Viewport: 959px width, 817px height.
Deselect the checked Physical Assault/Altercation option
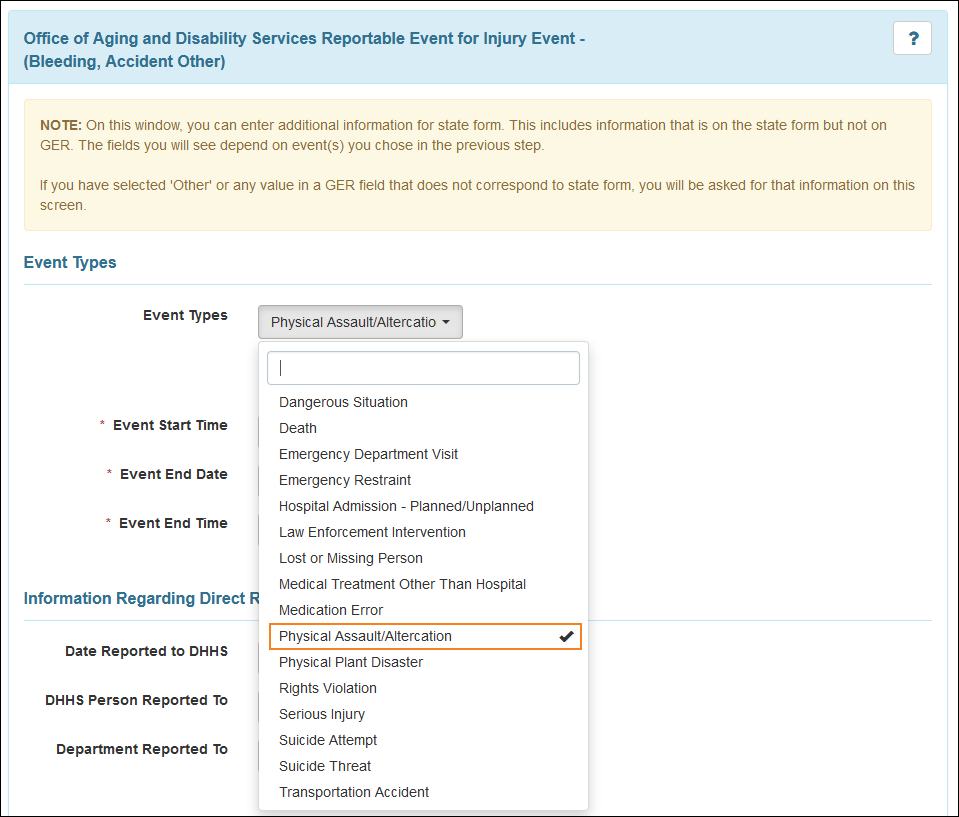[x=425, y=636]
